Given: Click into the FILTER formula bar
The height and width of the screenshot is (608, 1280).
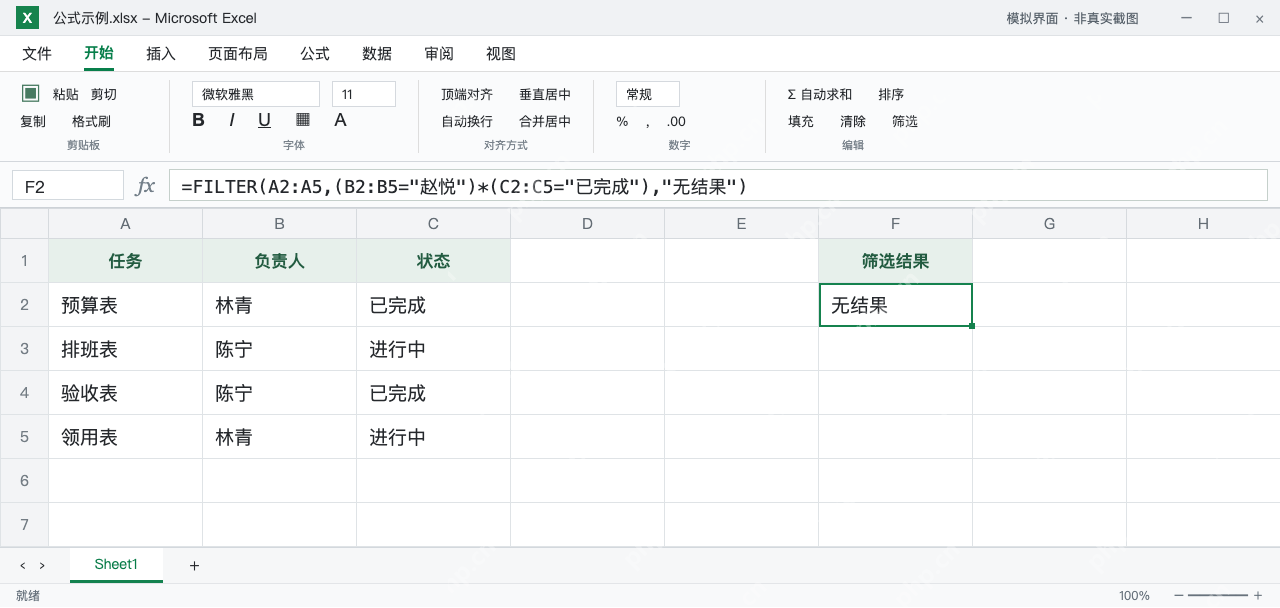Looking at the screenshot, I should (x=718, y=186).
